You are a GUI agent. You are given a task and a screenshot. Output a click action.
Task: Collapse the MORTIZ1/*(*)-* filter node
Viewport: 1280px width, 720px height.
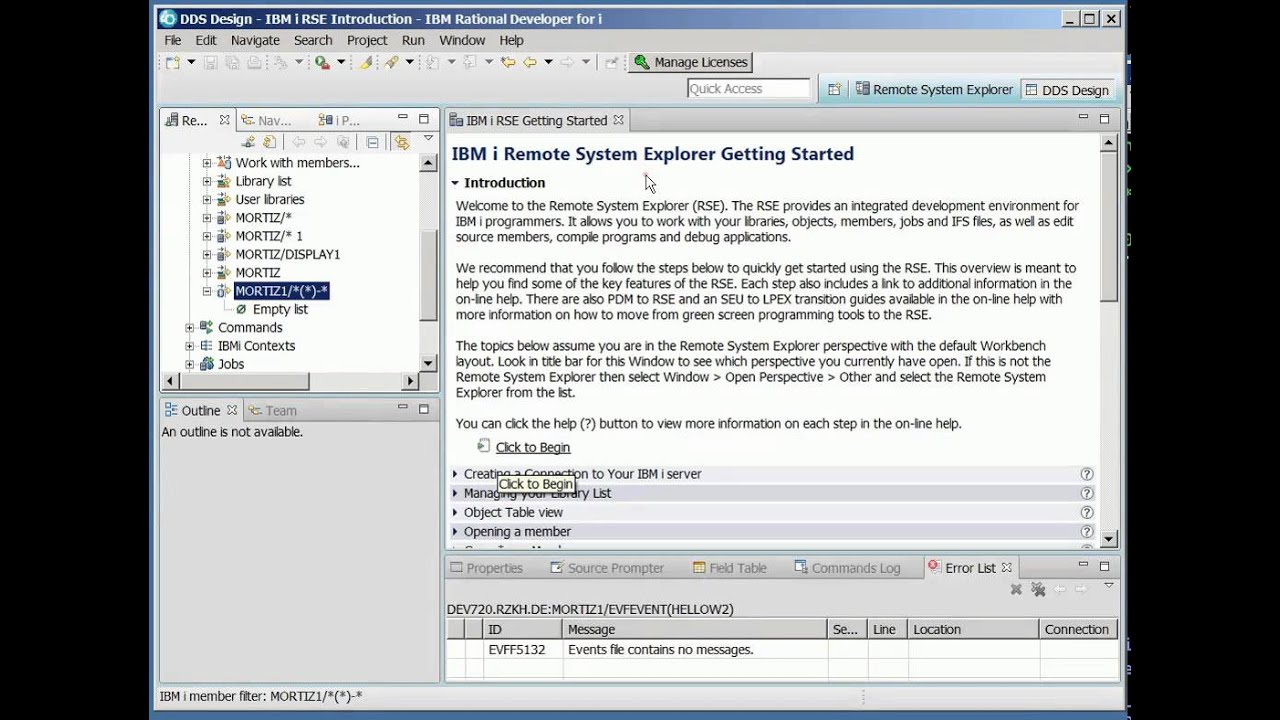point(207,291)
